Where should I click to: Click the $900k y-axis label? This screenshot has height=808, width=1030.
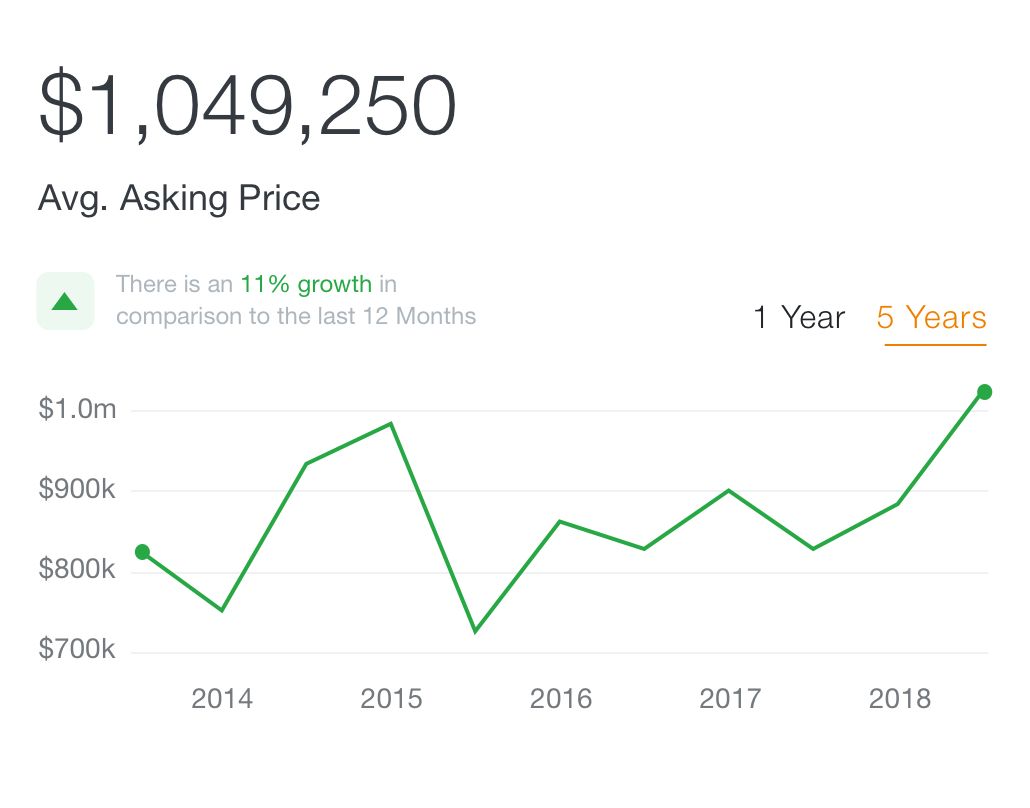coord(77,490)
